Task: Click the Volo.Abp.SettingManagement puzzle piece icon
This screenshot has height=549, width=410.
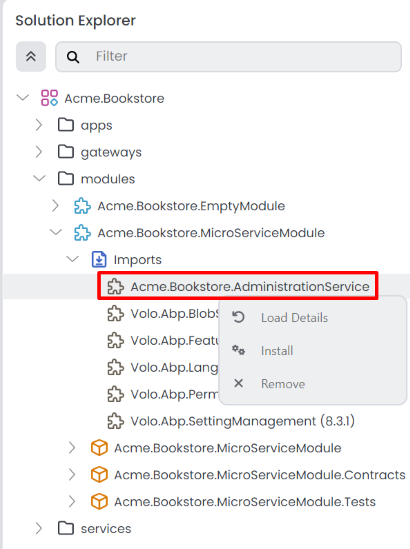Action: (116, 421)
